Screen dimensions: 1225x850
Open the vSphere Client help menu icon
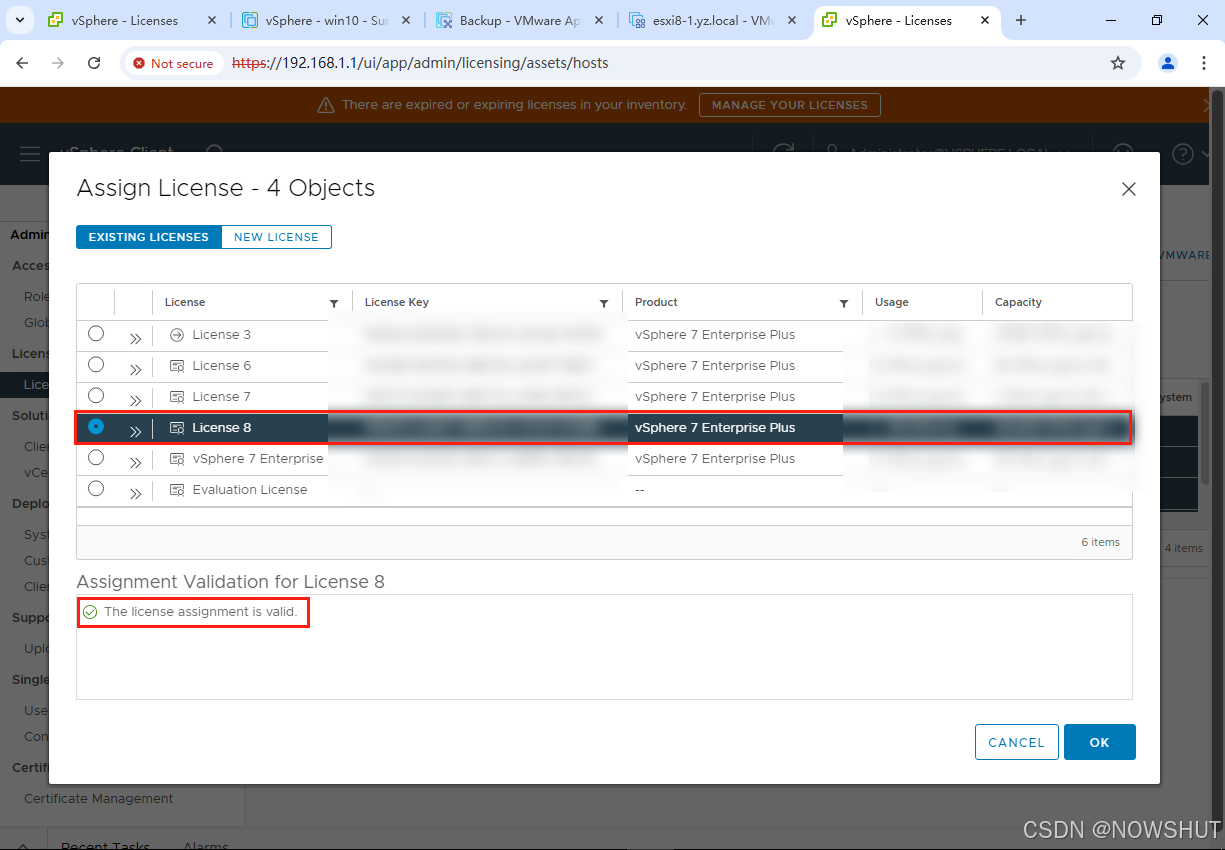tap(1184, 154)
